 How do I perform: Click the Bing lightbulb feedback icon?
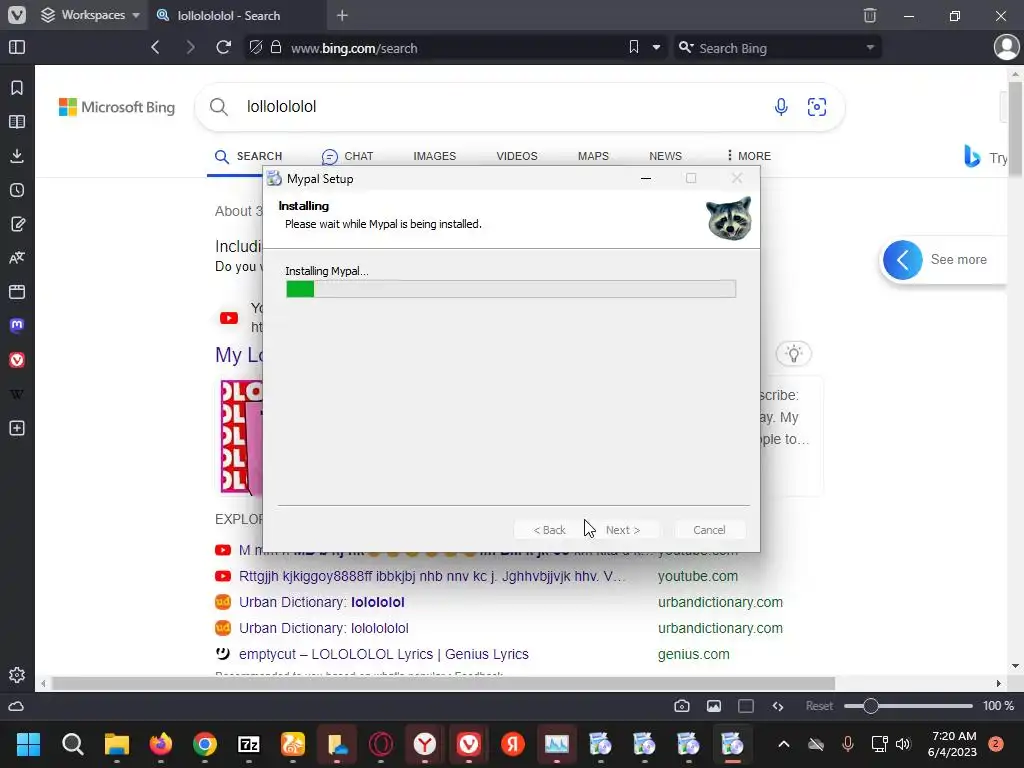[x=793, y=354]
